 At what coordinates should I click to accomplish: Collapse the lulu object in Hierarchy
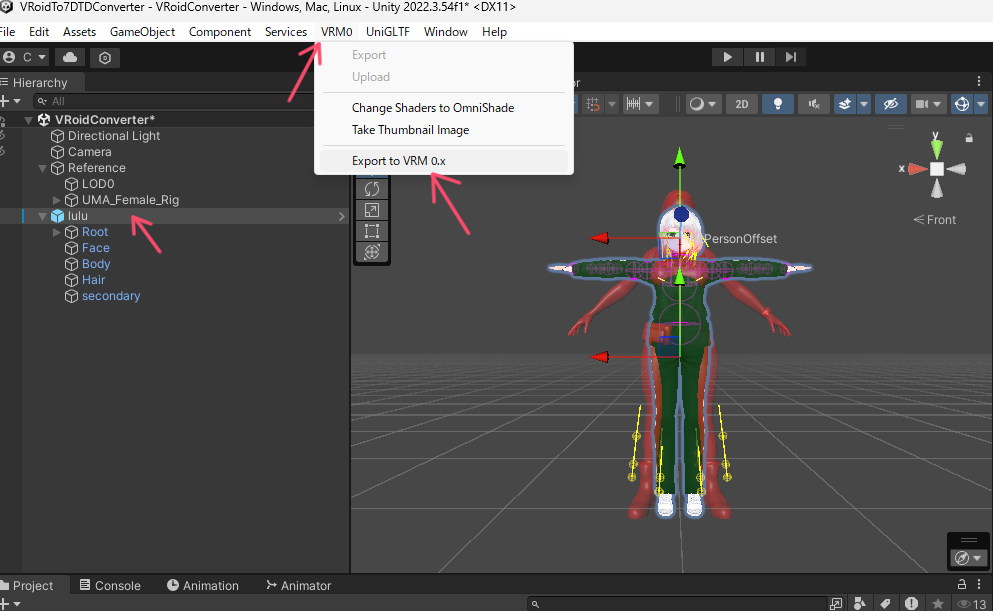pyautogui.click(x=41, y=216)
